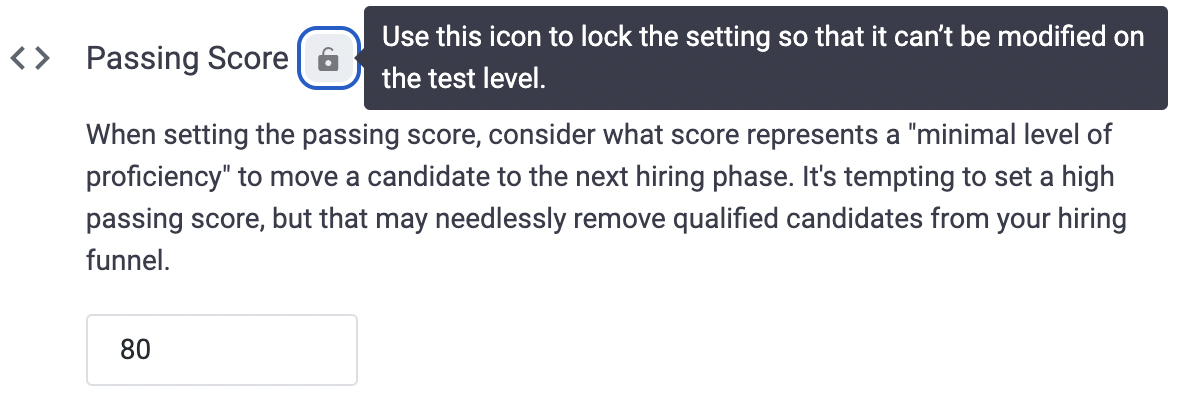The height and width of the screenshot is (394, 1178).
Task: Click the description line starting "When setting the passing score"
Action: pos(599,135)
